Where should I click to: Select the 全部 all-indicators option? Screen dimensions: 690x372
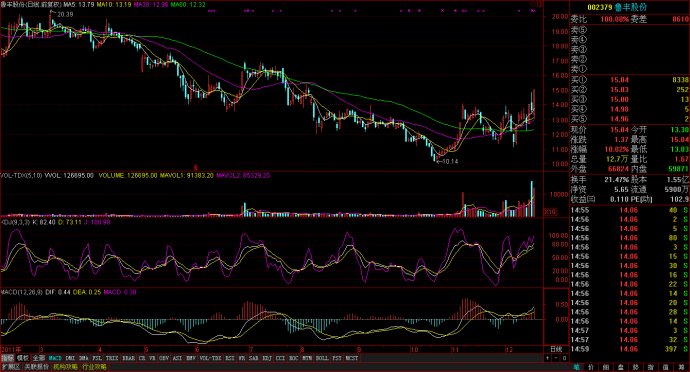point(39,358)
